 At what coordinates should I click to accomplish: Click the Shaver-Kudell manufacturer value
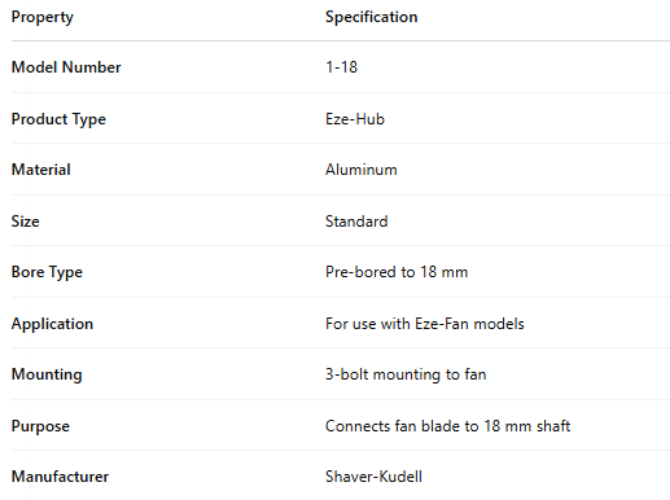(373, 477)
